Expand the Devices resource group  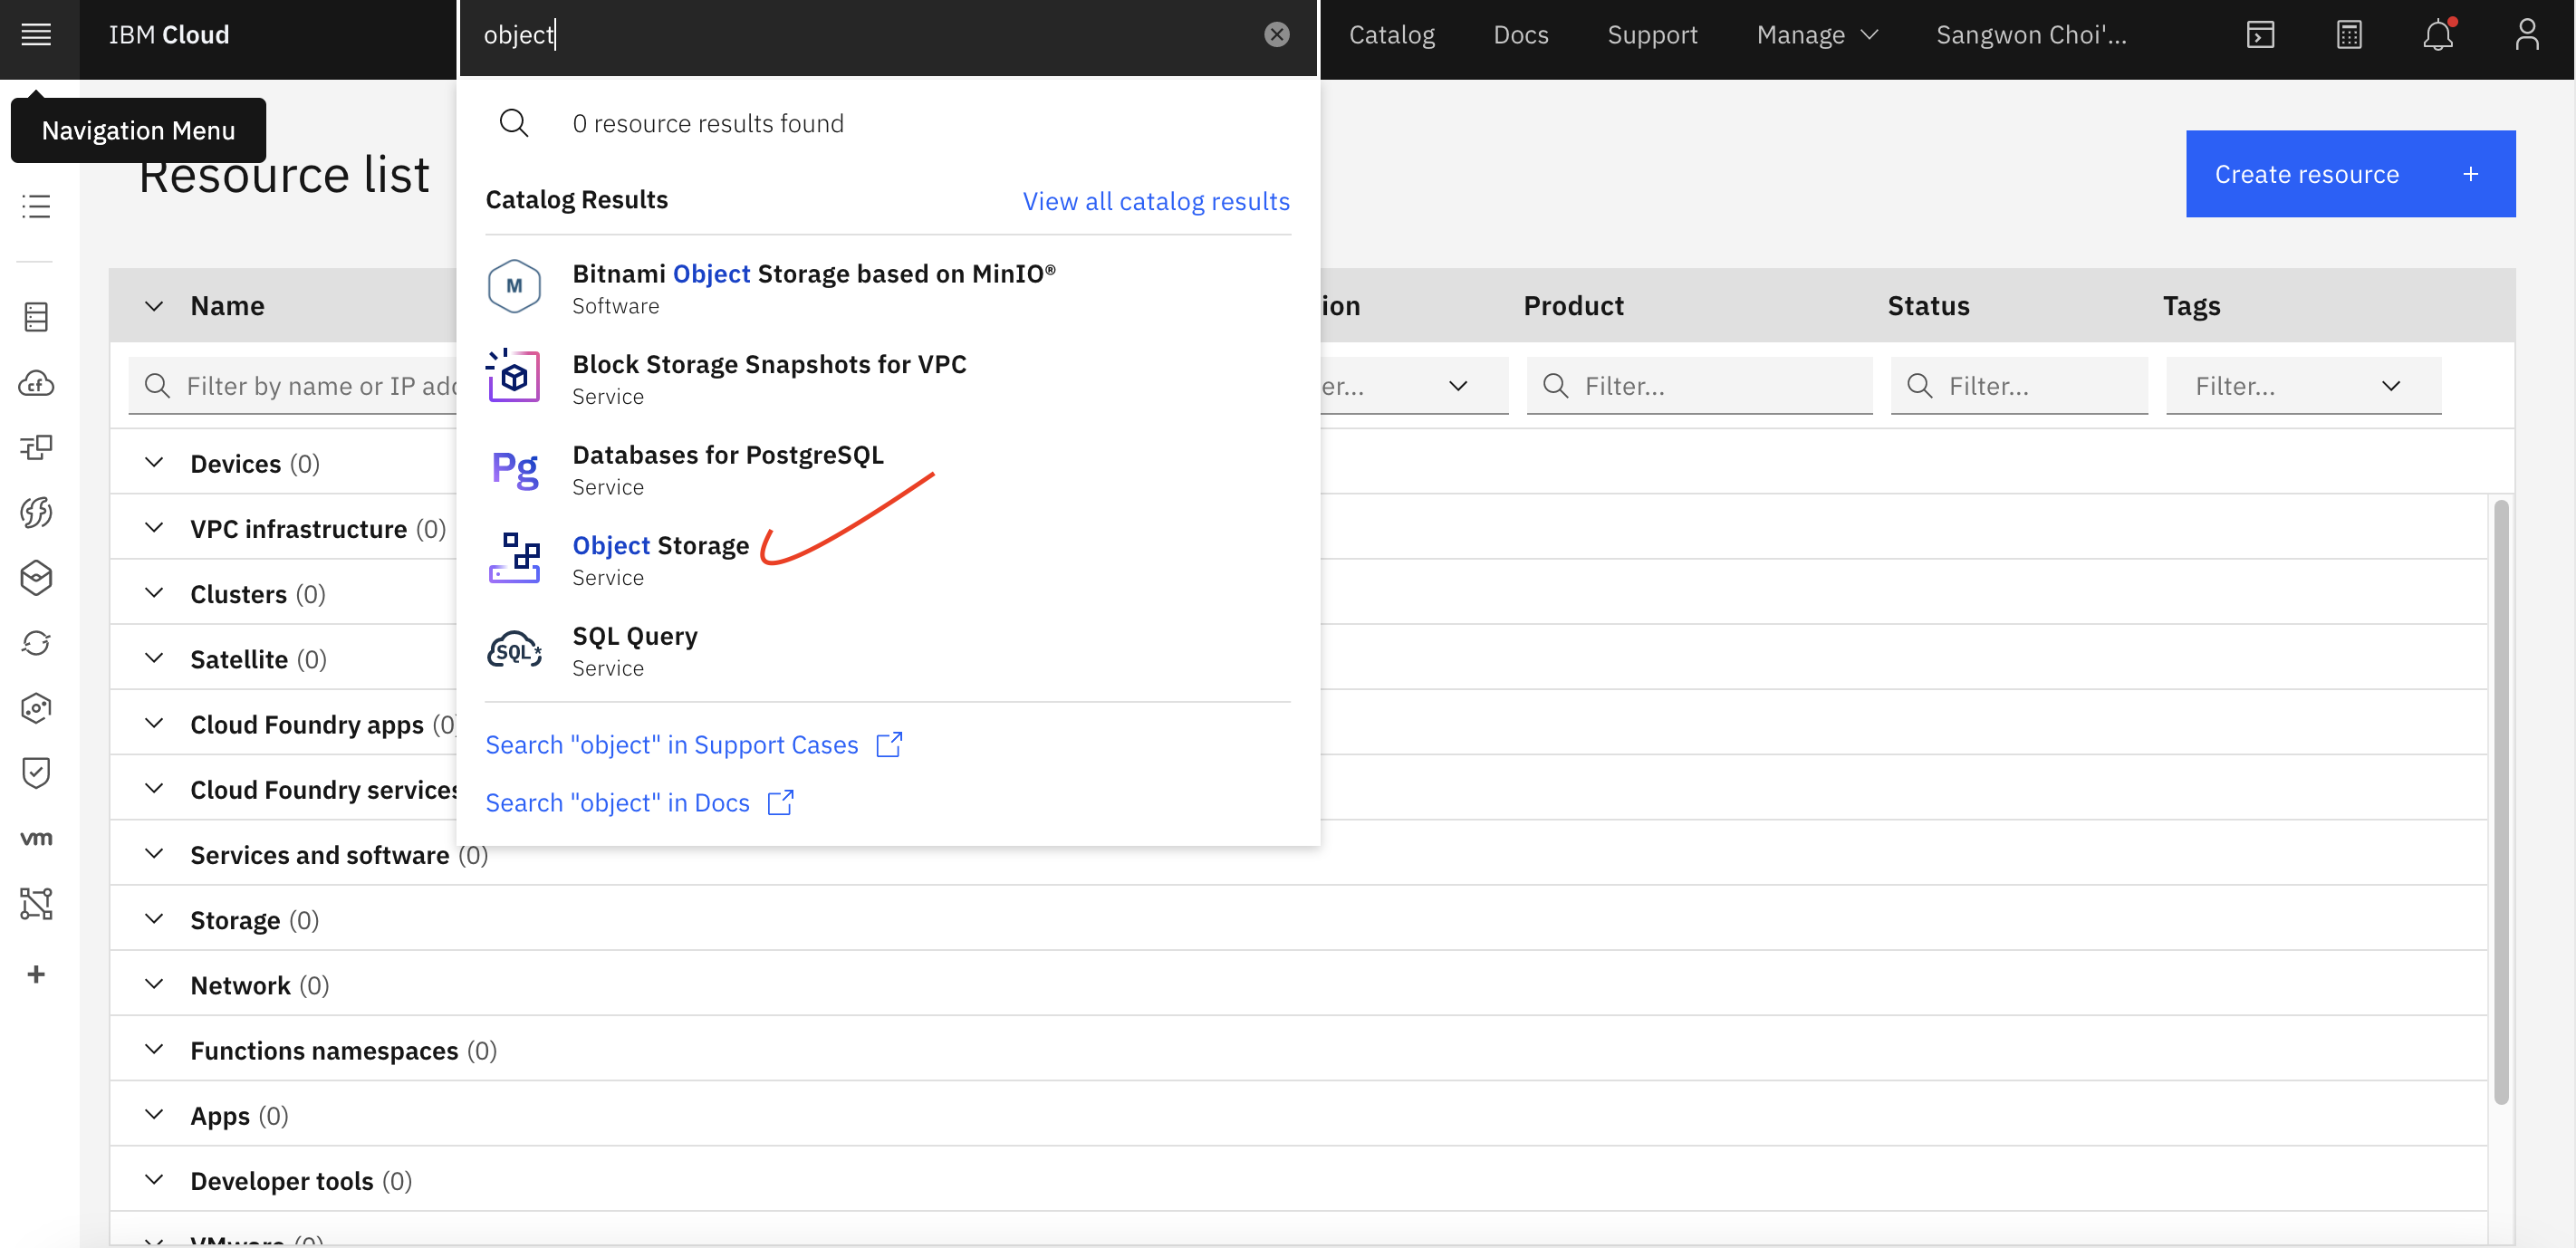tap(154, 463)
